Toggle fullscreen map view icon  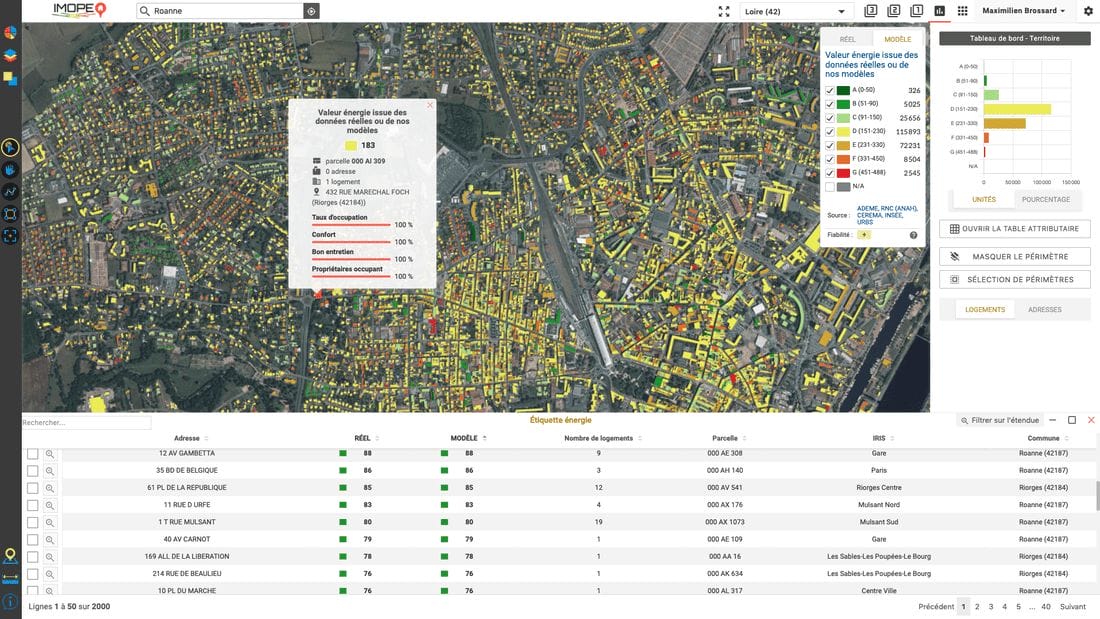click(x=724, y=11)
